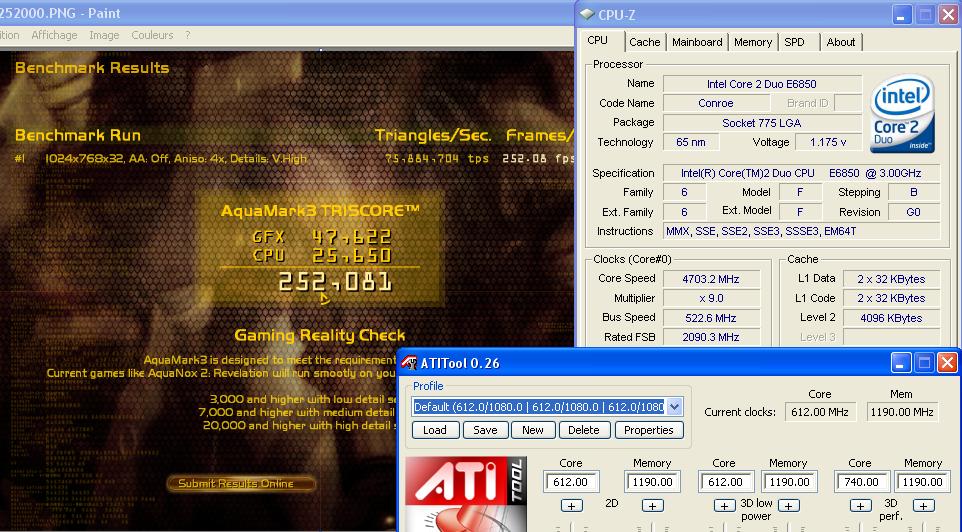Click the CPU-Z title bar icon
Image resolution: width=962 pixels, height=532 pixels.
pos(587,13)
